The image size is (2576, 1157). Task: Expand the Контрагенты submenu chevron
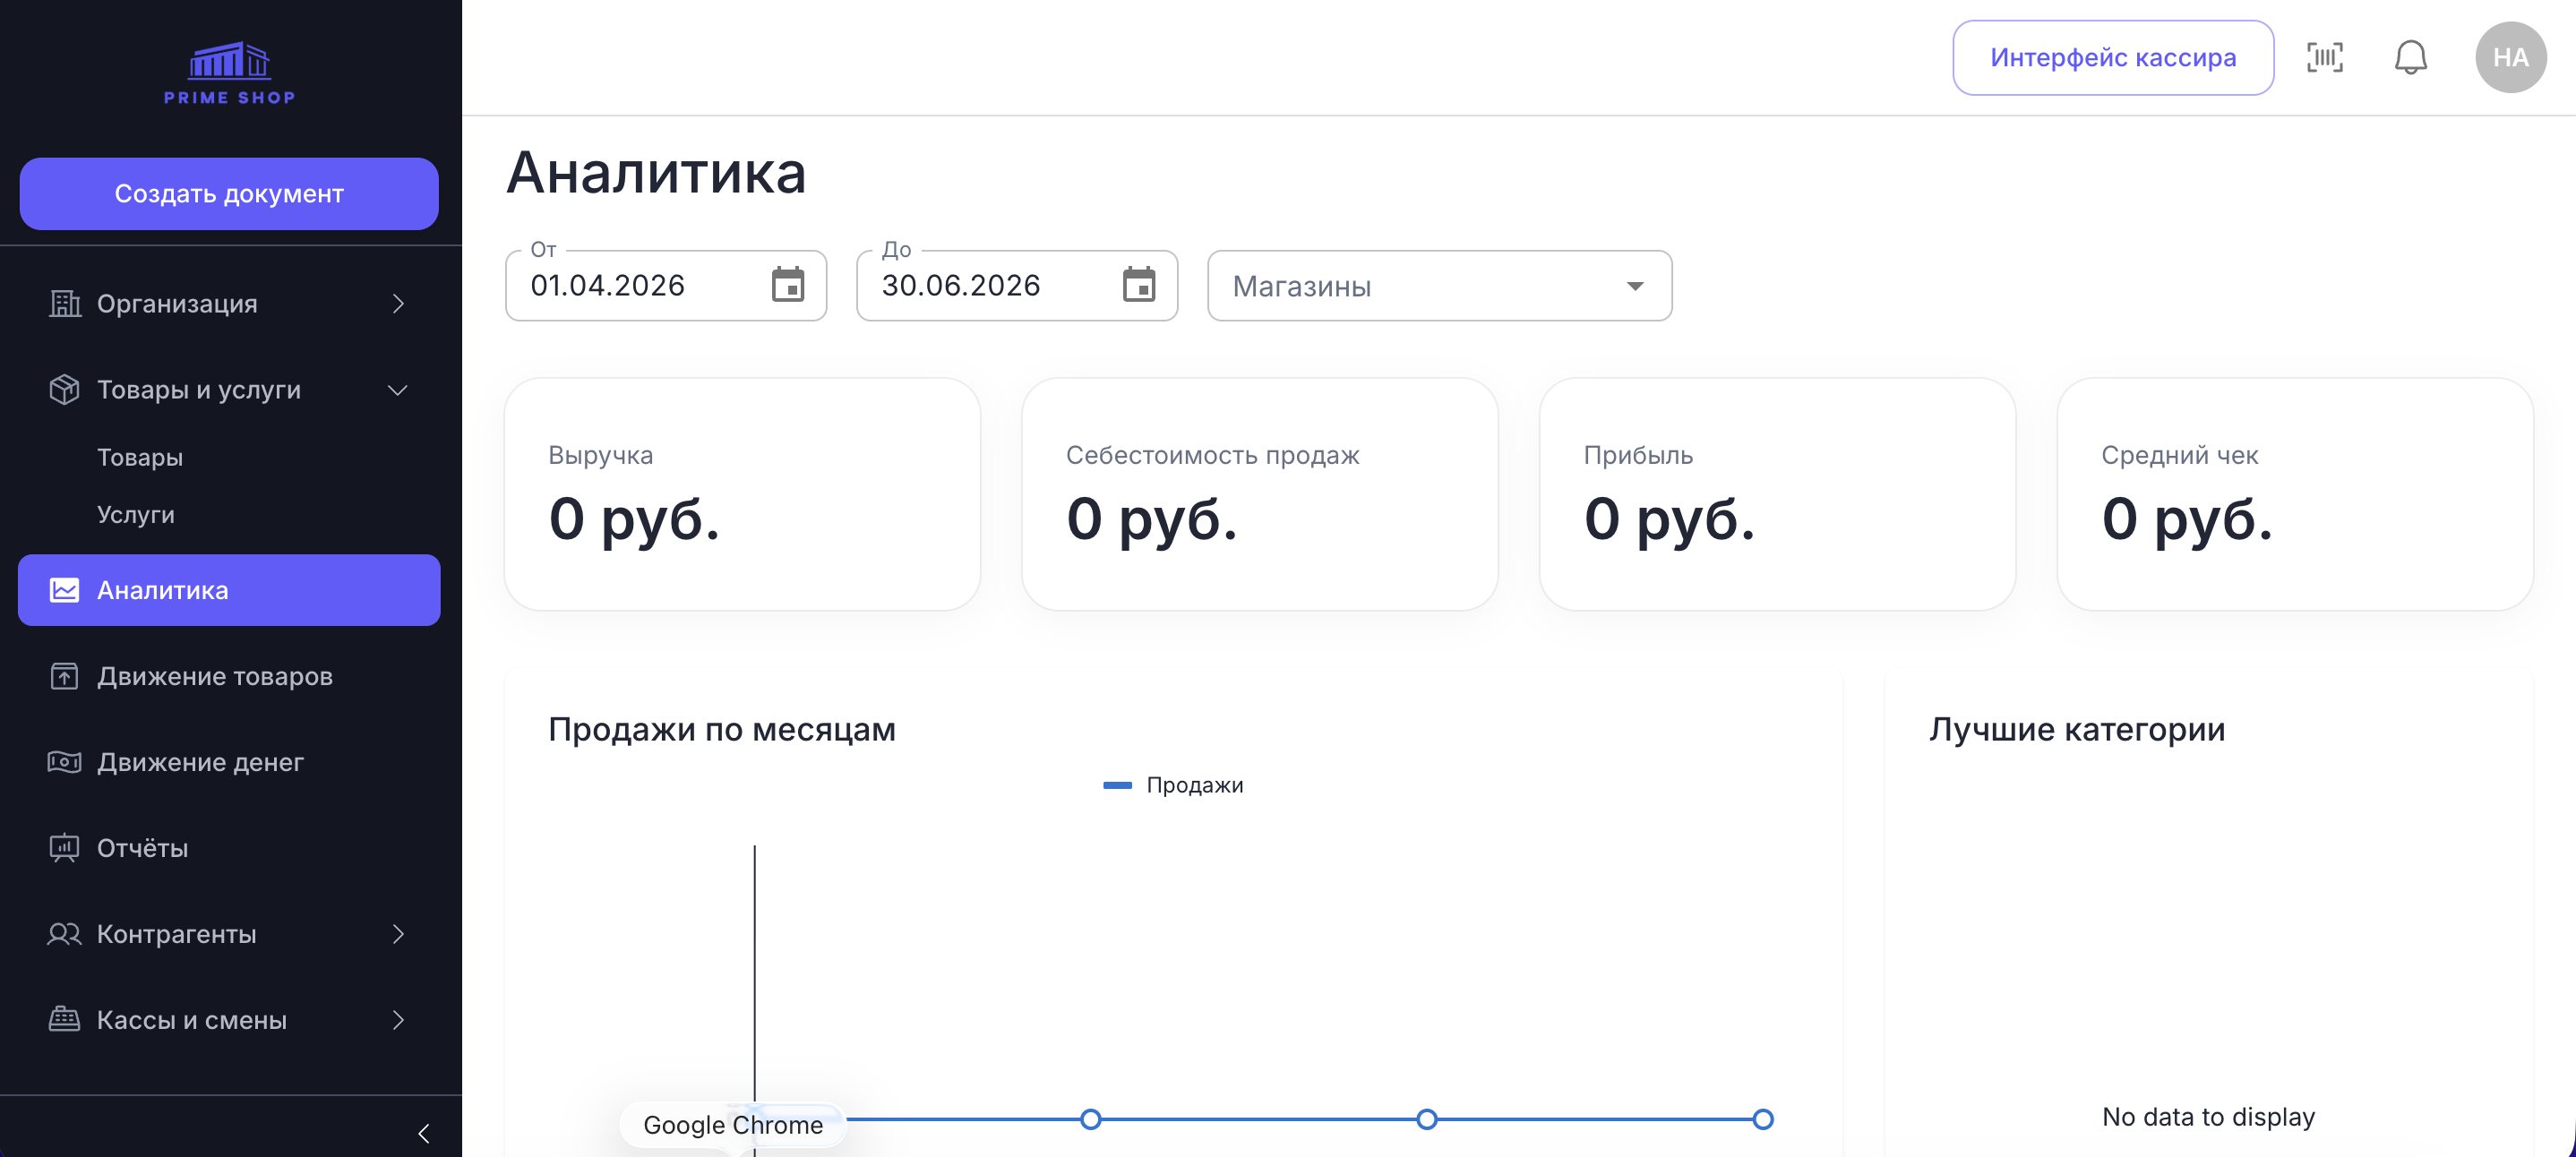pyautogui.click(x=398, y=934)
